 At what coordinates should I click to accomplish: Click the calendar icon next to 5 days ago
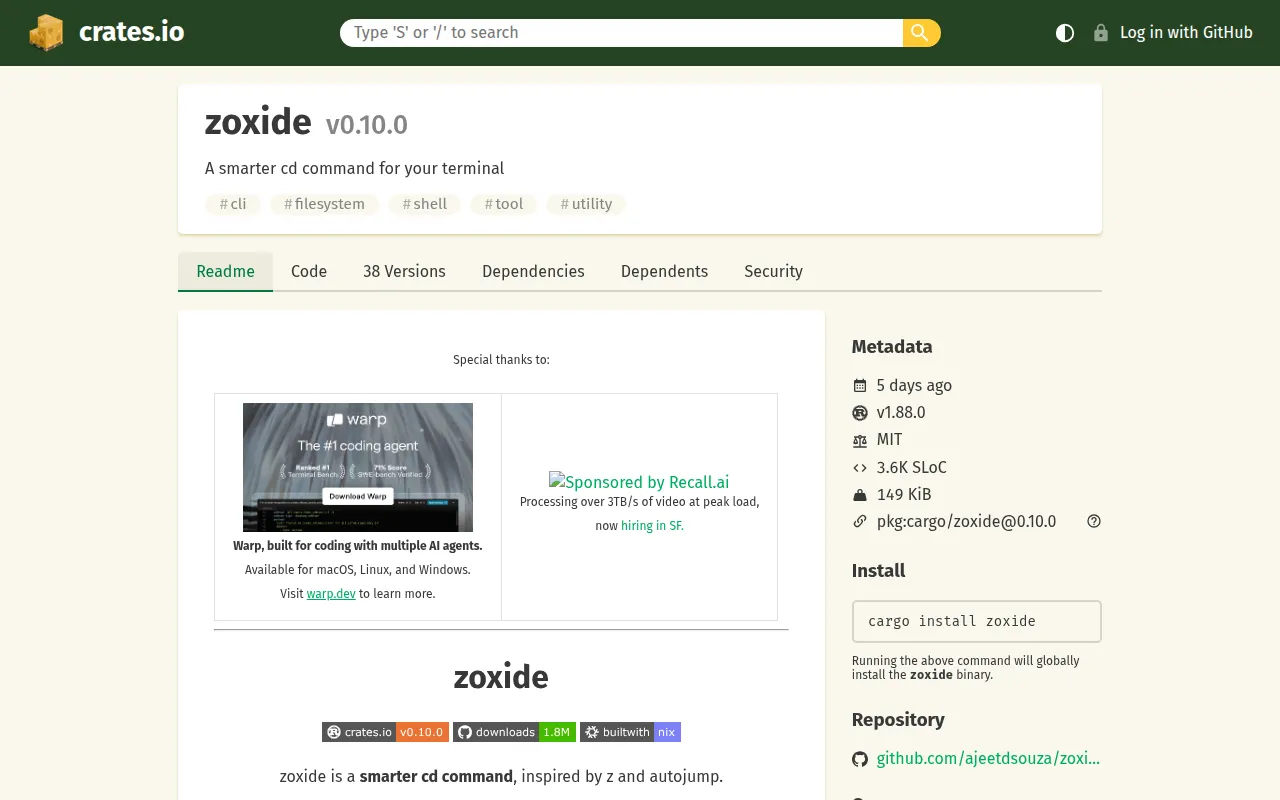point(860,386)
